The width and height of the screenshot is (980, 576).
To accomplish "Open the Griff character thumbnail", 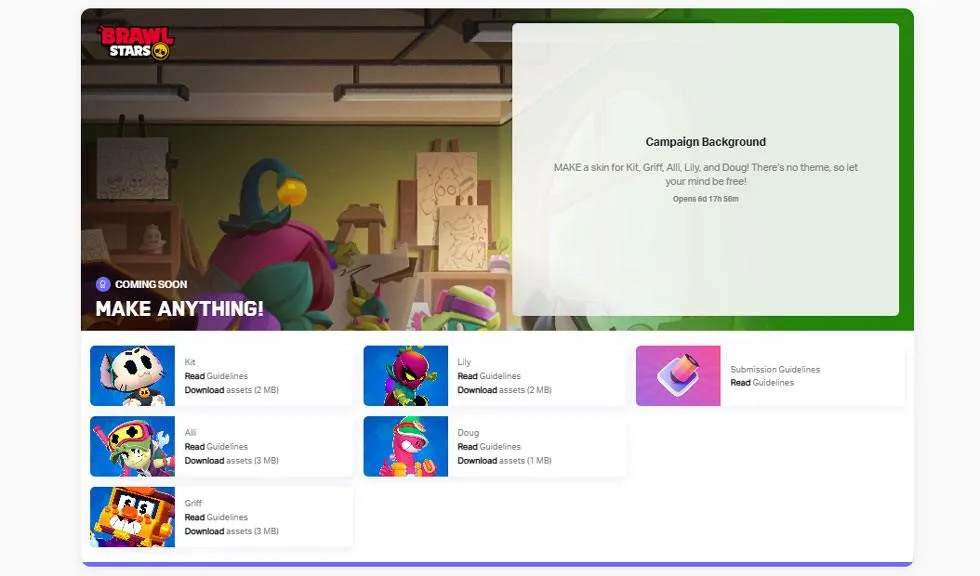I will point(132,517).
